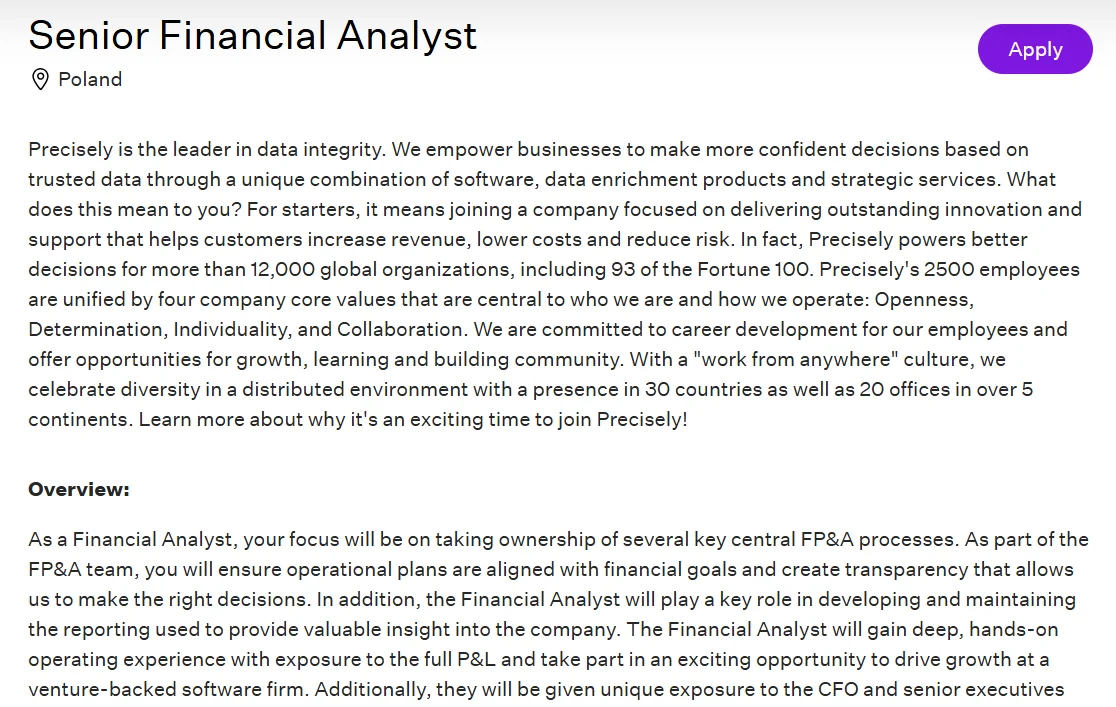This screenshot has width=1116, height=707.
Task: Click 'Determination, Individuality, and Collaboration' text
Action: (x=246, y=329)
